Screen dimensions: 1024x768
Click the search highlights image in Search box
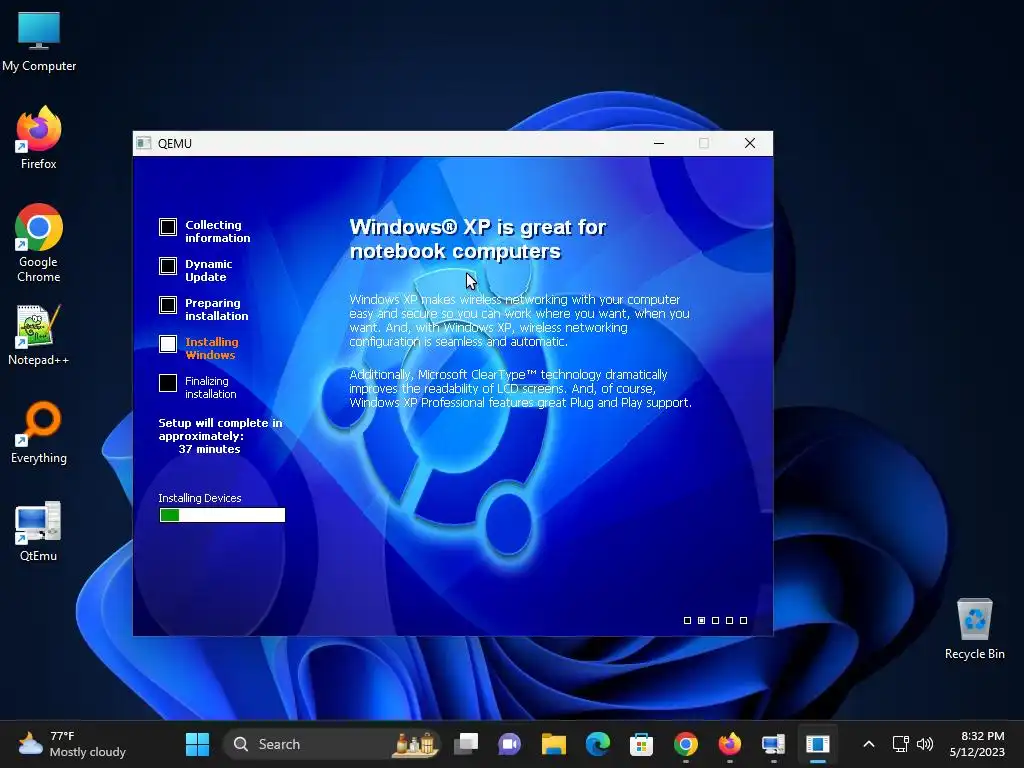tap(415, 744)
